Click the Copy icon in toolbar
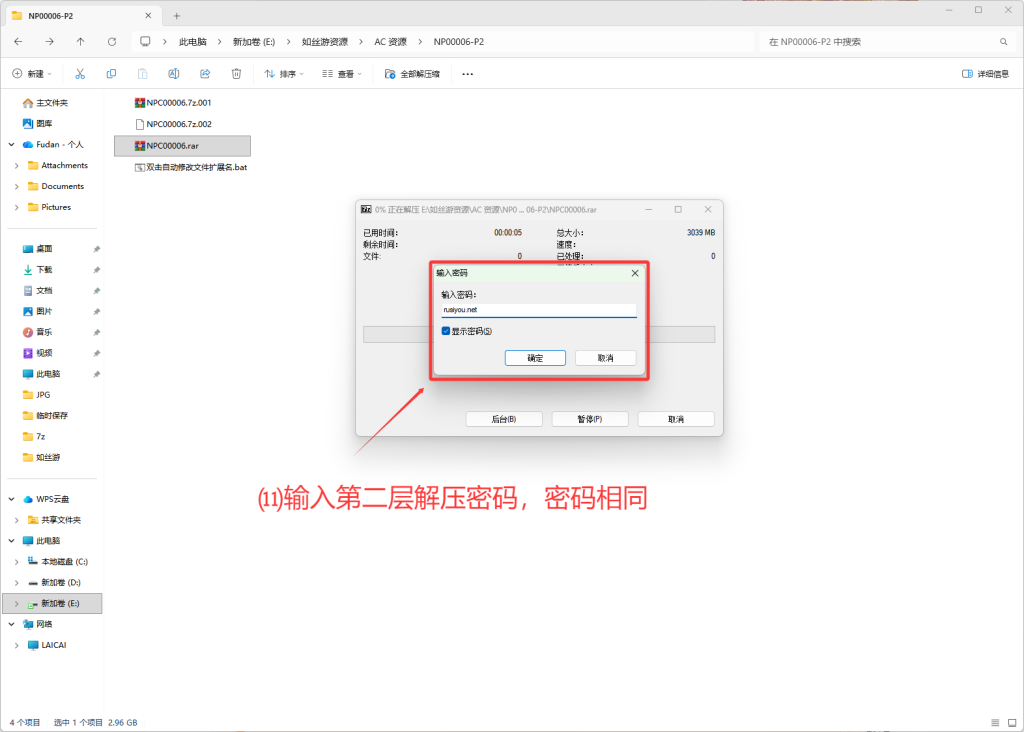 point(111,74)
